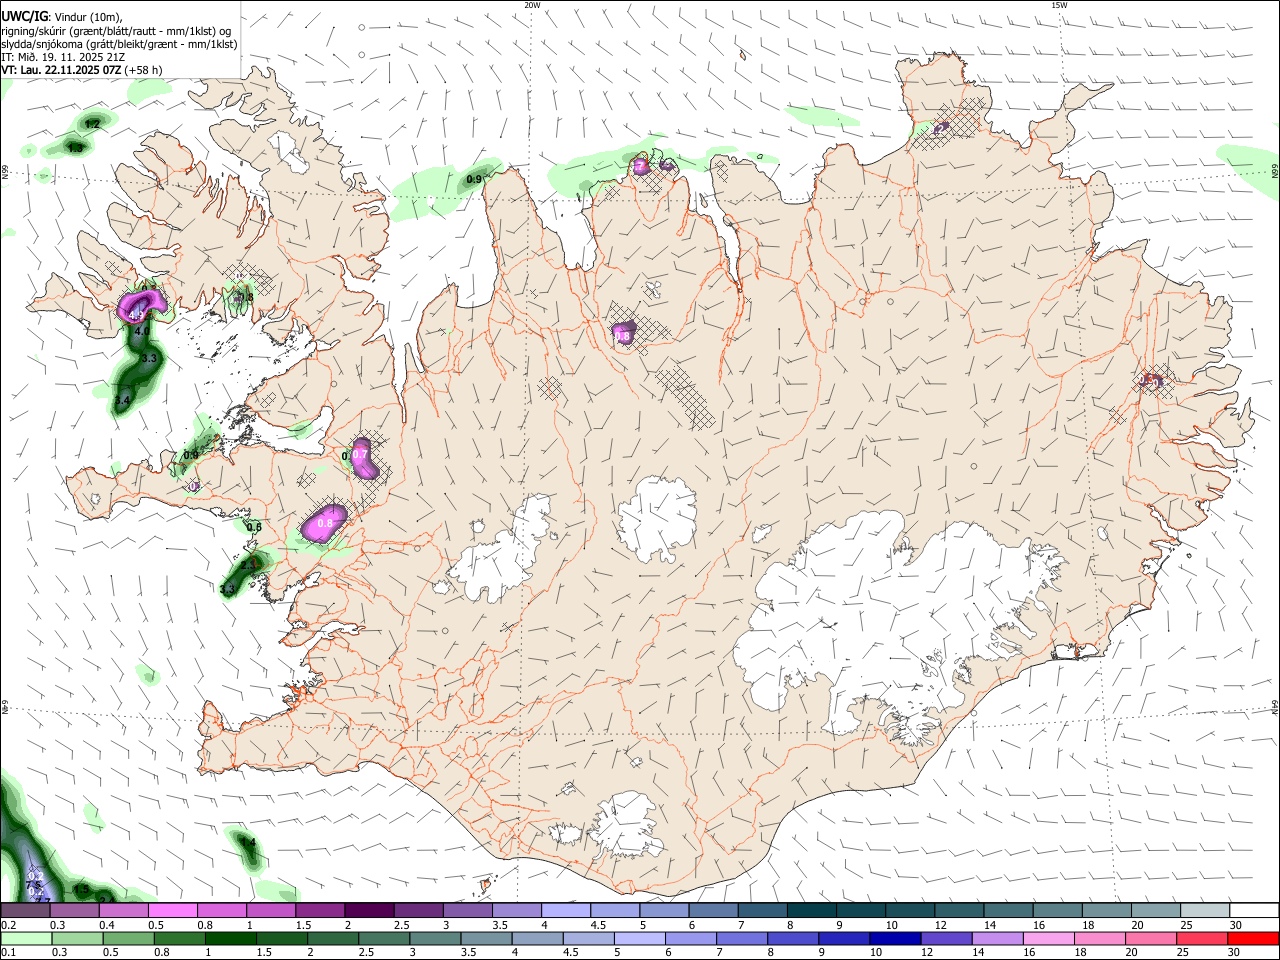This screenshot has width=1280, height=960.
Task: Click the 0.6 value on the south side of Snæfellsnes
Action: 254,527
